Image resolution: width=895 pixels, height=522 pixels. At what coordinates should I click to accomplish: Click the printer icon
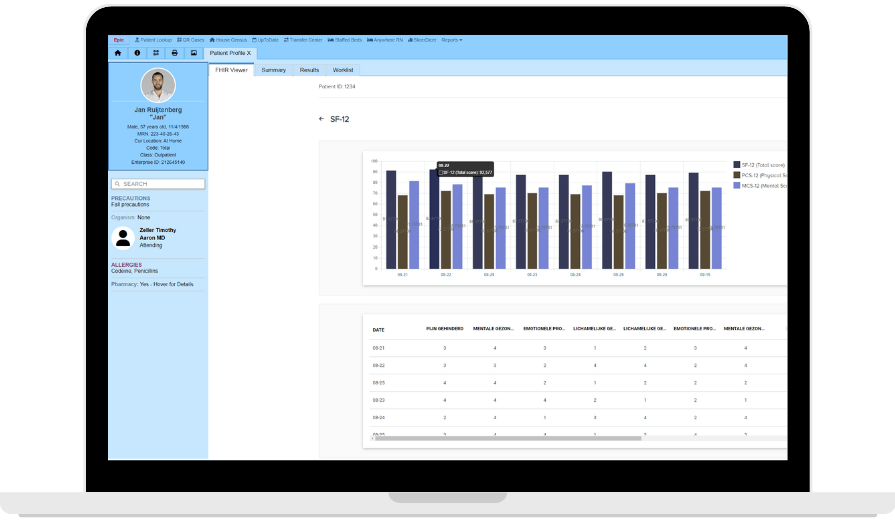click(x=175, y=52)
